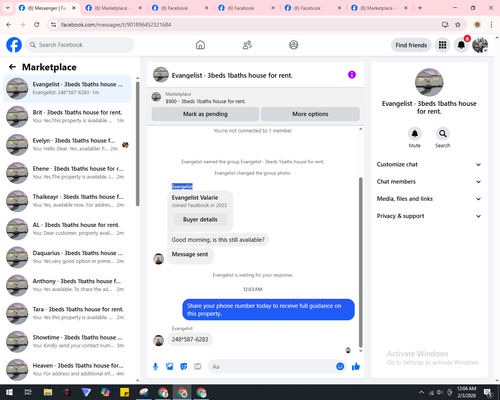The width and height of the screenshot is (500, 400).
Task: Open the account profile picture menu
Action: point(480,45)
